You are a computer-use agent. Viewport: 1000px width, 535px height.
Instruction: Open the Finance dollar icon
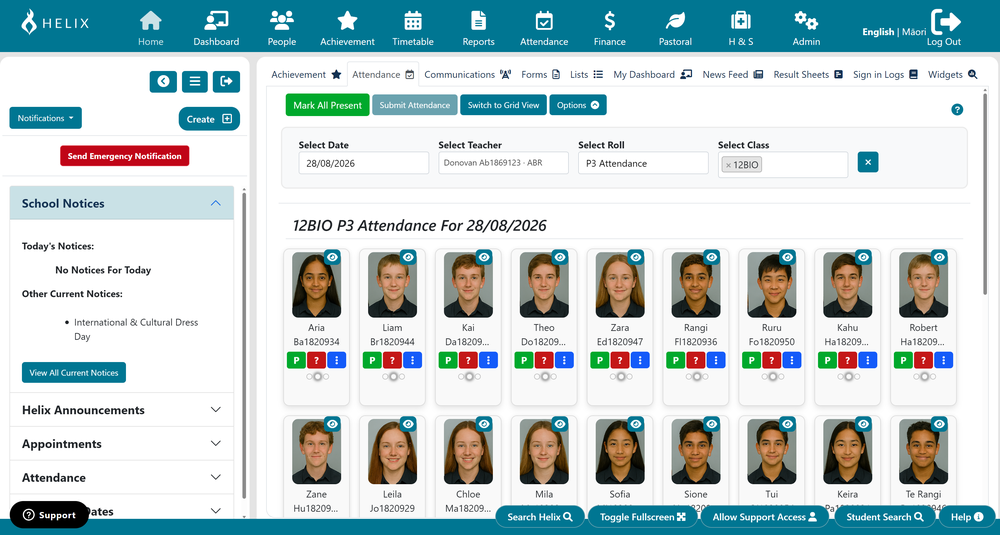pyautogui.click(x=610, y=28)
